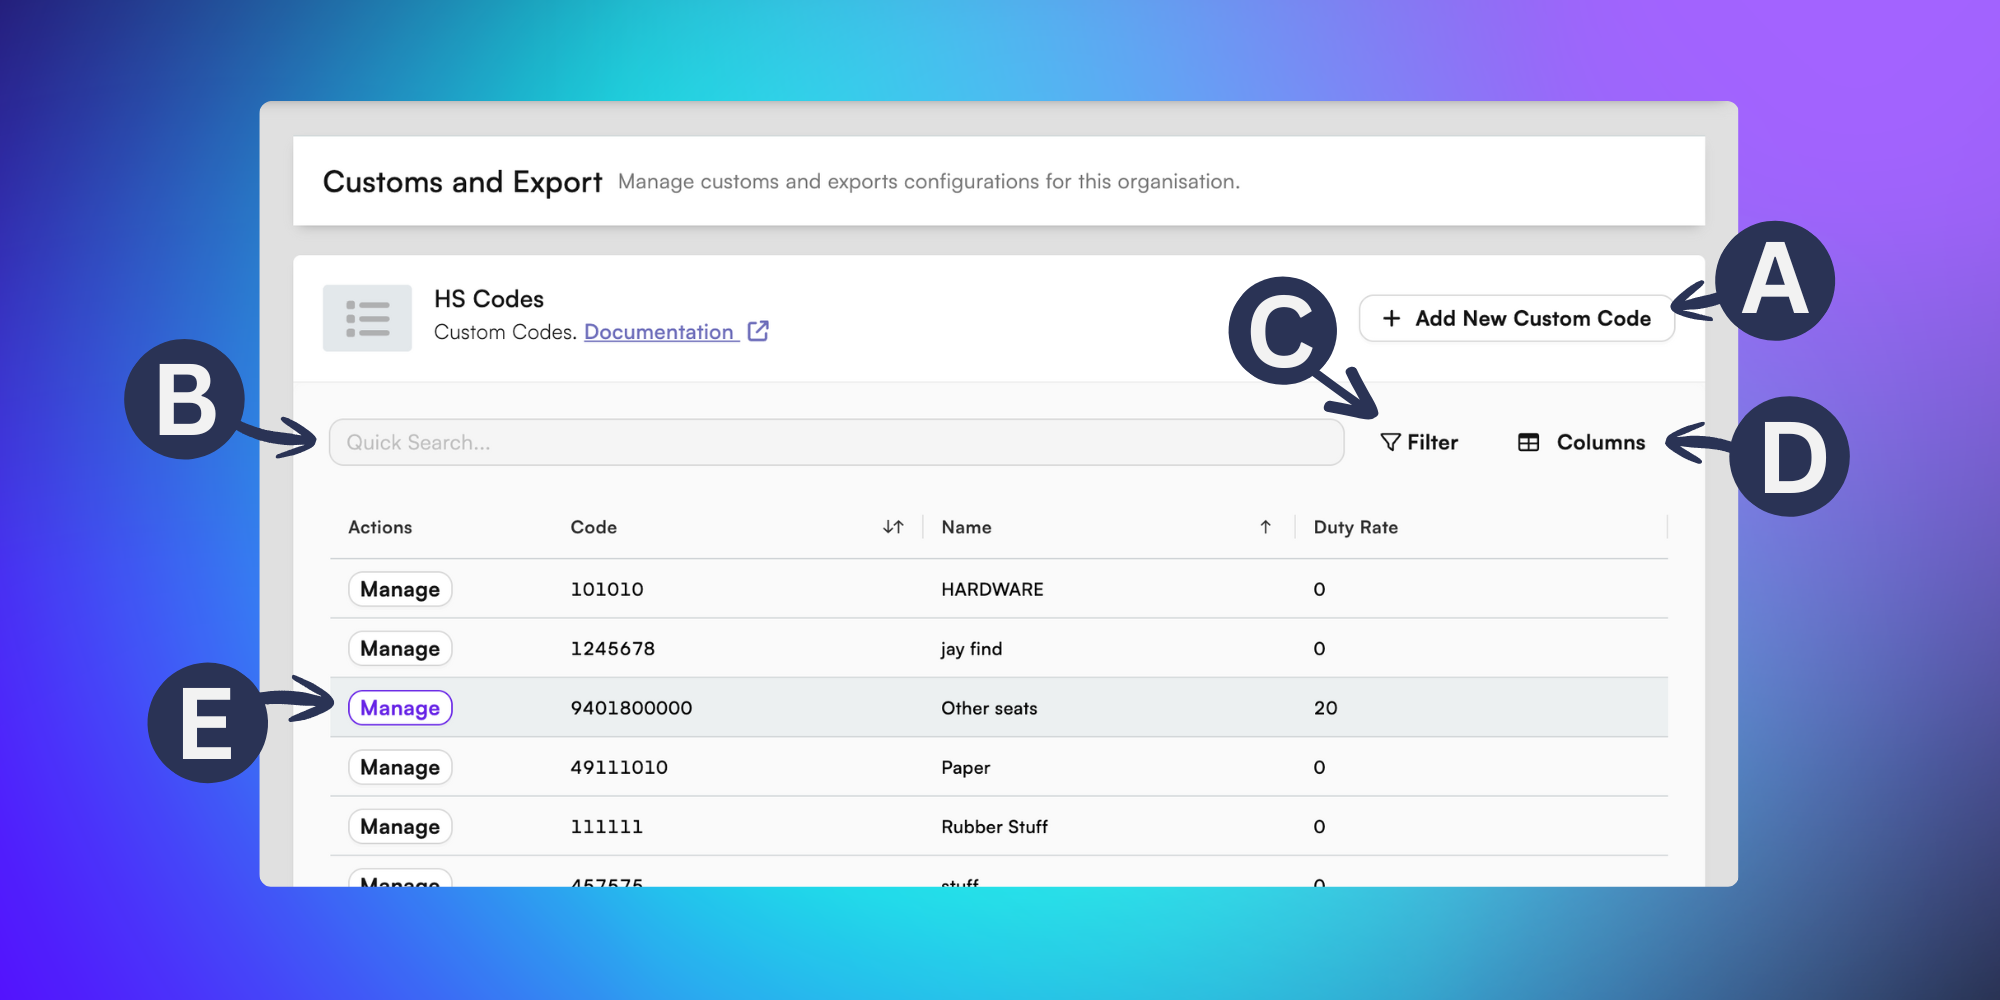Screen dimensions: 2000x1000
Task: Select code cell 49111010
Action: tap(619, 767)
